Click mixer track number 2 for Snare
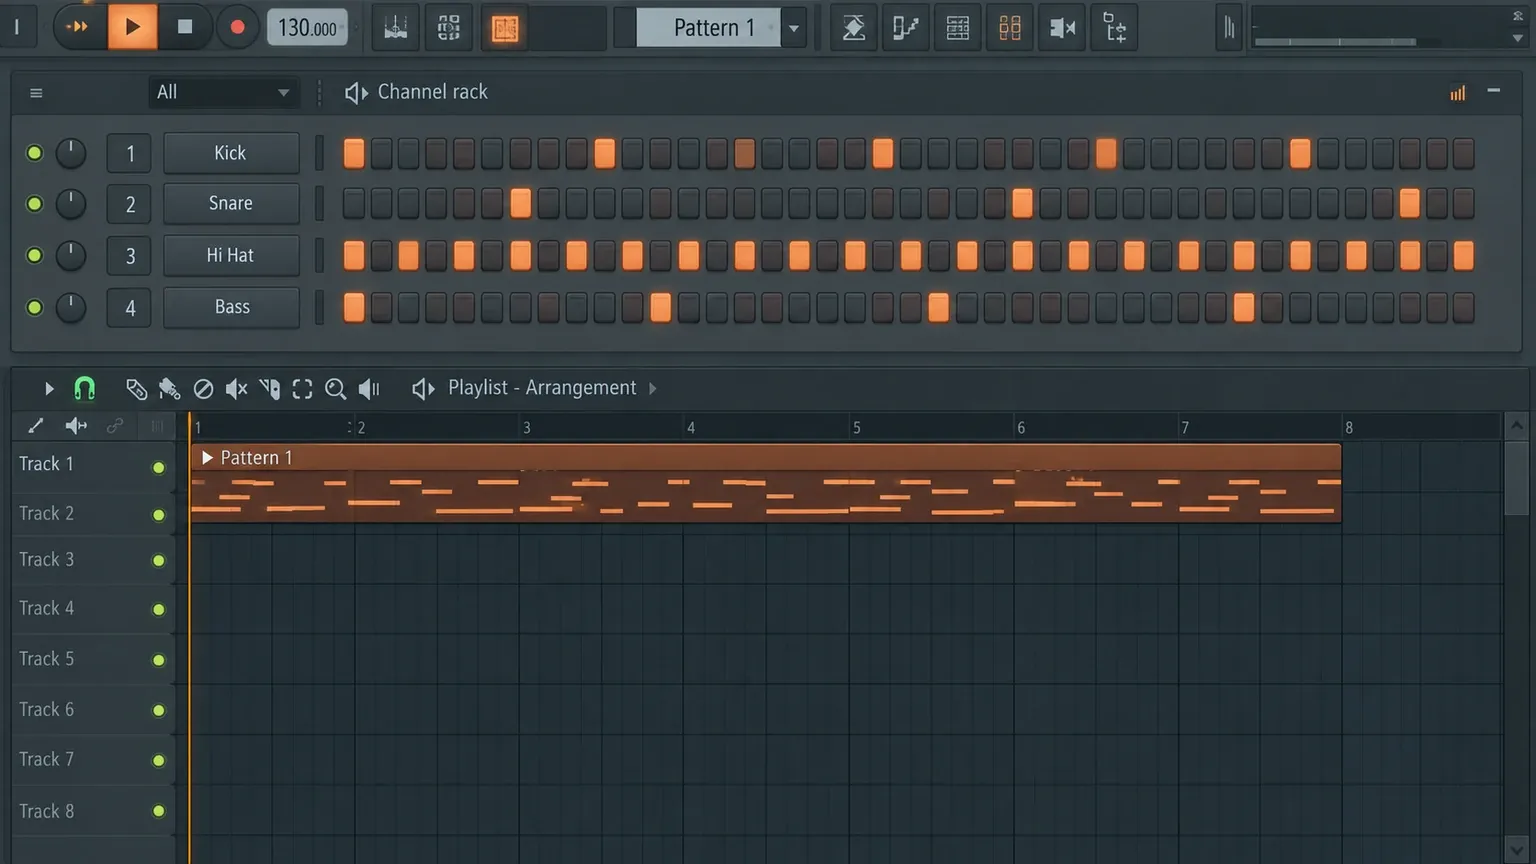 coord(129,204)
